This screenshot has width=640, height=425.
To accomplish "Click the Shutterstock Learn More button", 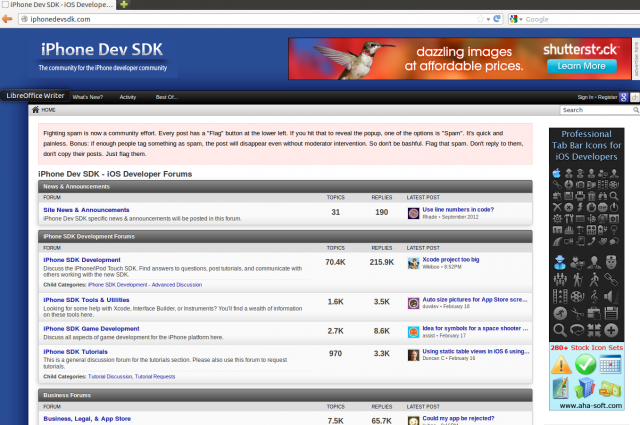I will (581, 66).
